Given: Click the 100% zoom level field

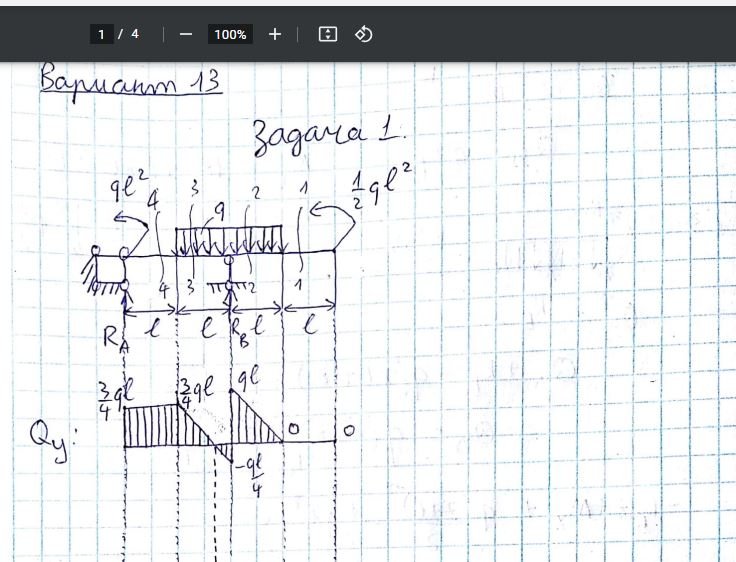Looking at the screenshot, I should 230,34.
